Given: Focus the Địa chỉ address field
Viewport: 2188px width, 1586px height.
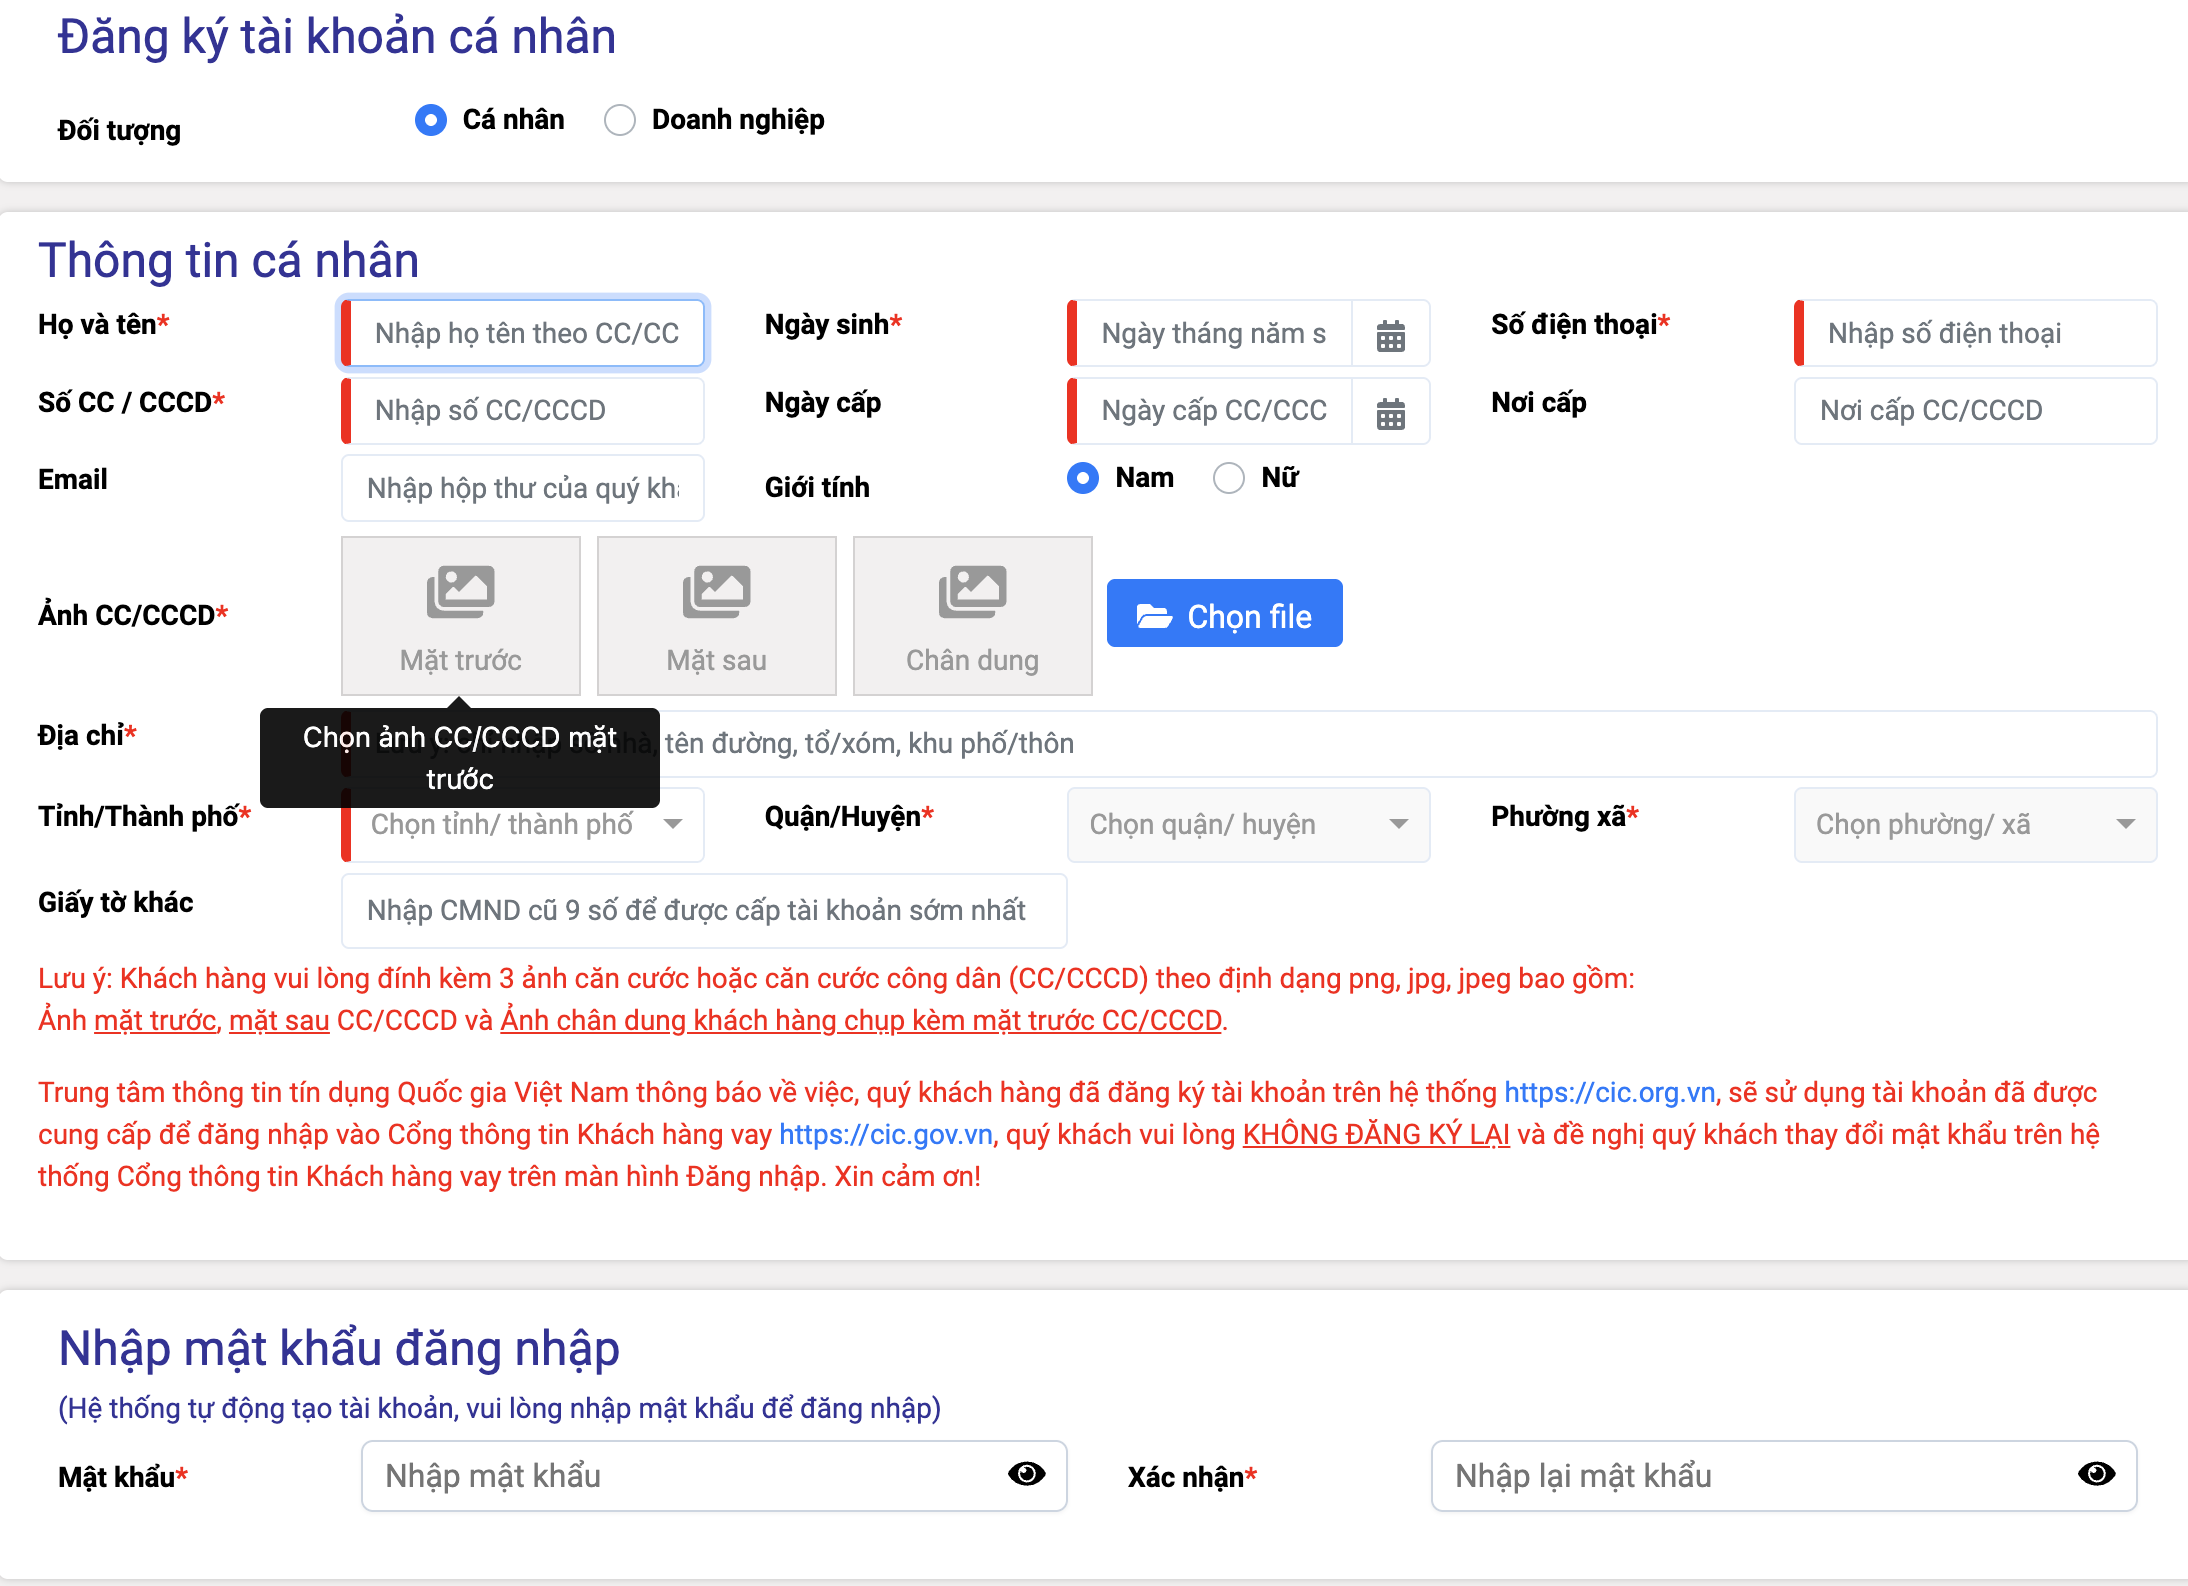Looking at the screenshot, I should click(1249, 744).
